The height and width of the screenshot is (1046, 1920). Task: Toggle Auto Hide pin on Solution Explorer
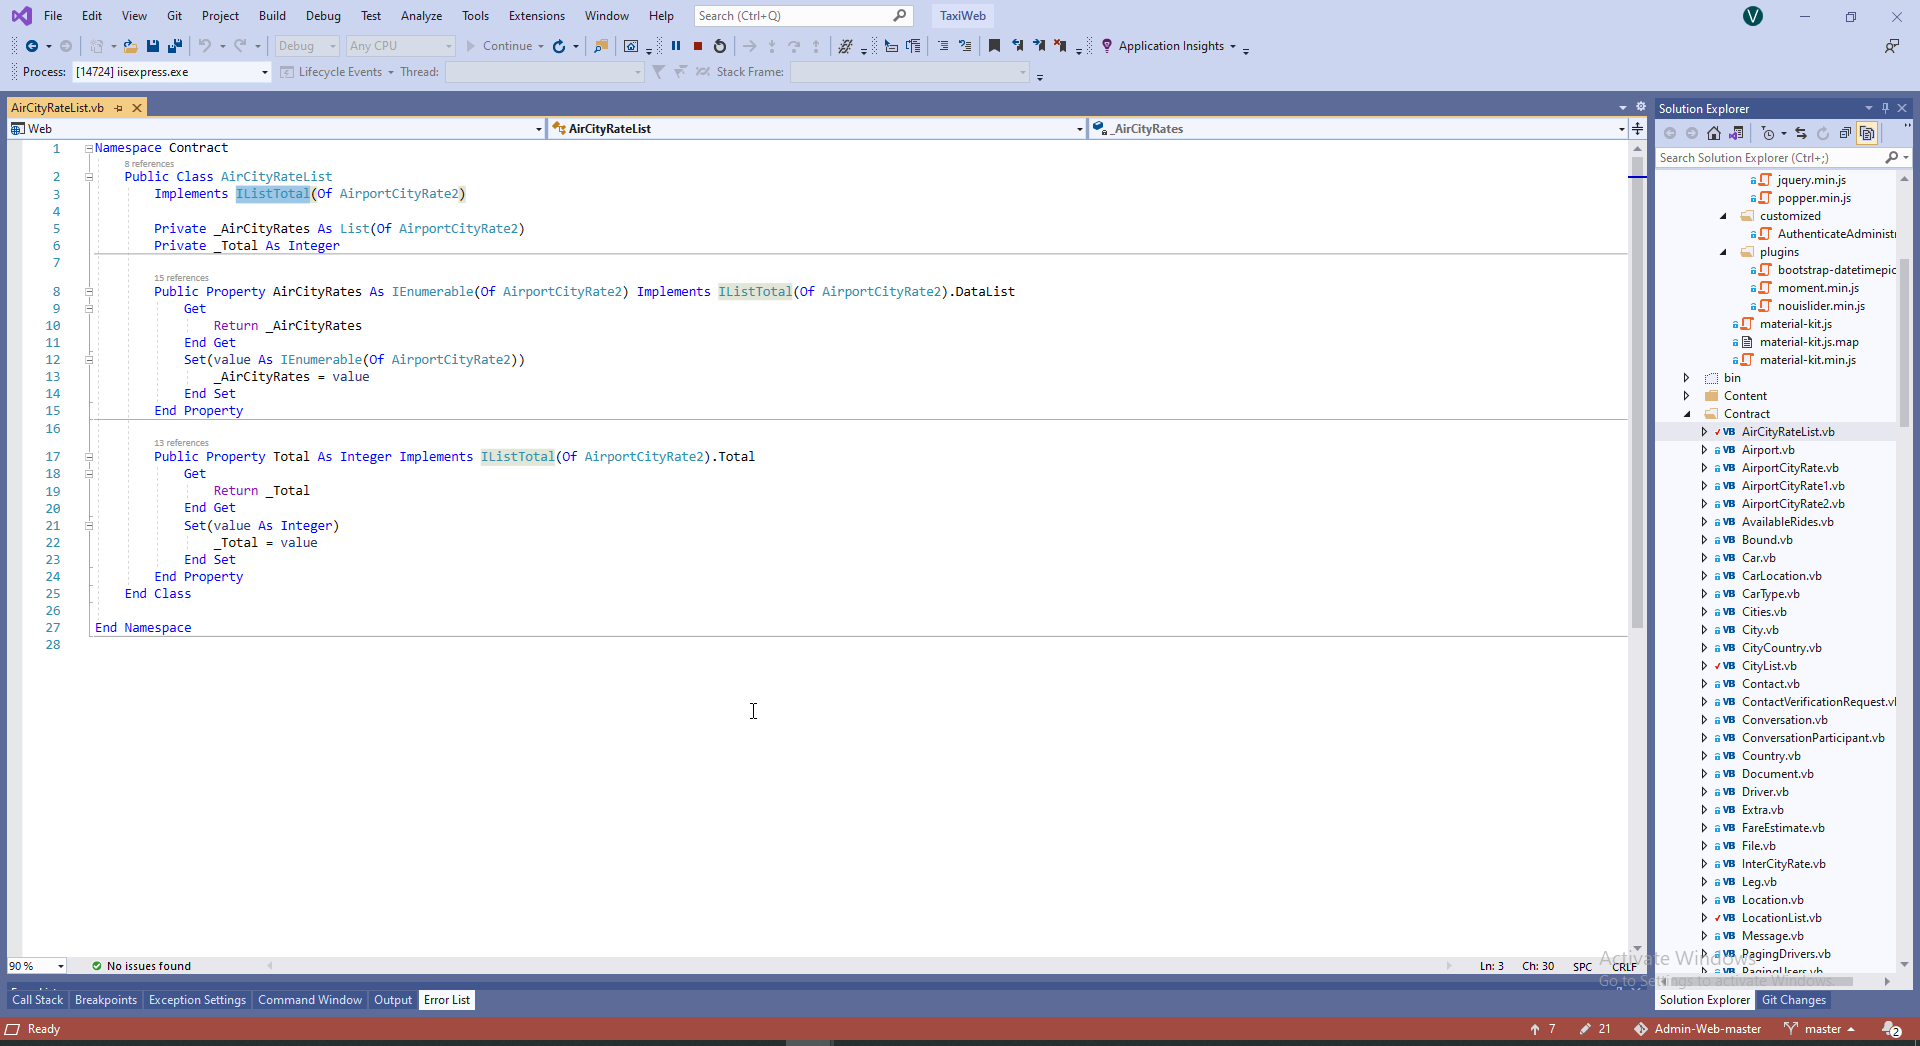tap(1885, 108)
